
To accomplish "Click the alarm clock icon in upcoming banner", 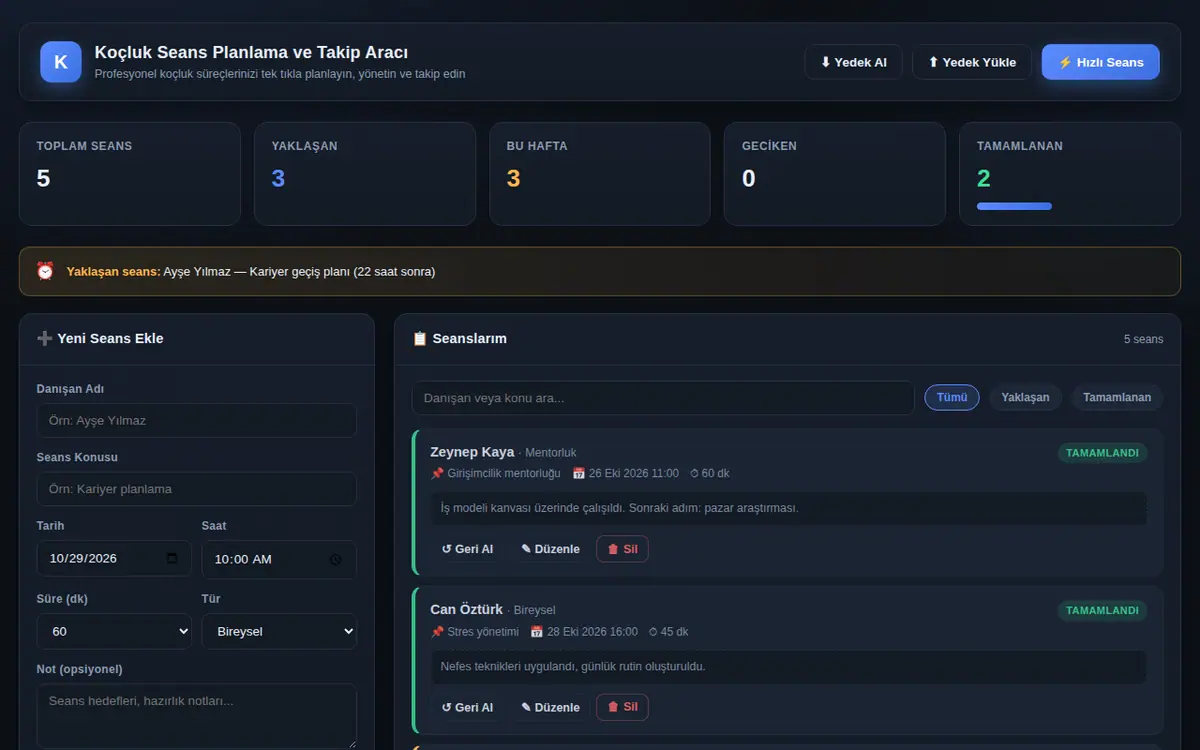I will (45, 271).
